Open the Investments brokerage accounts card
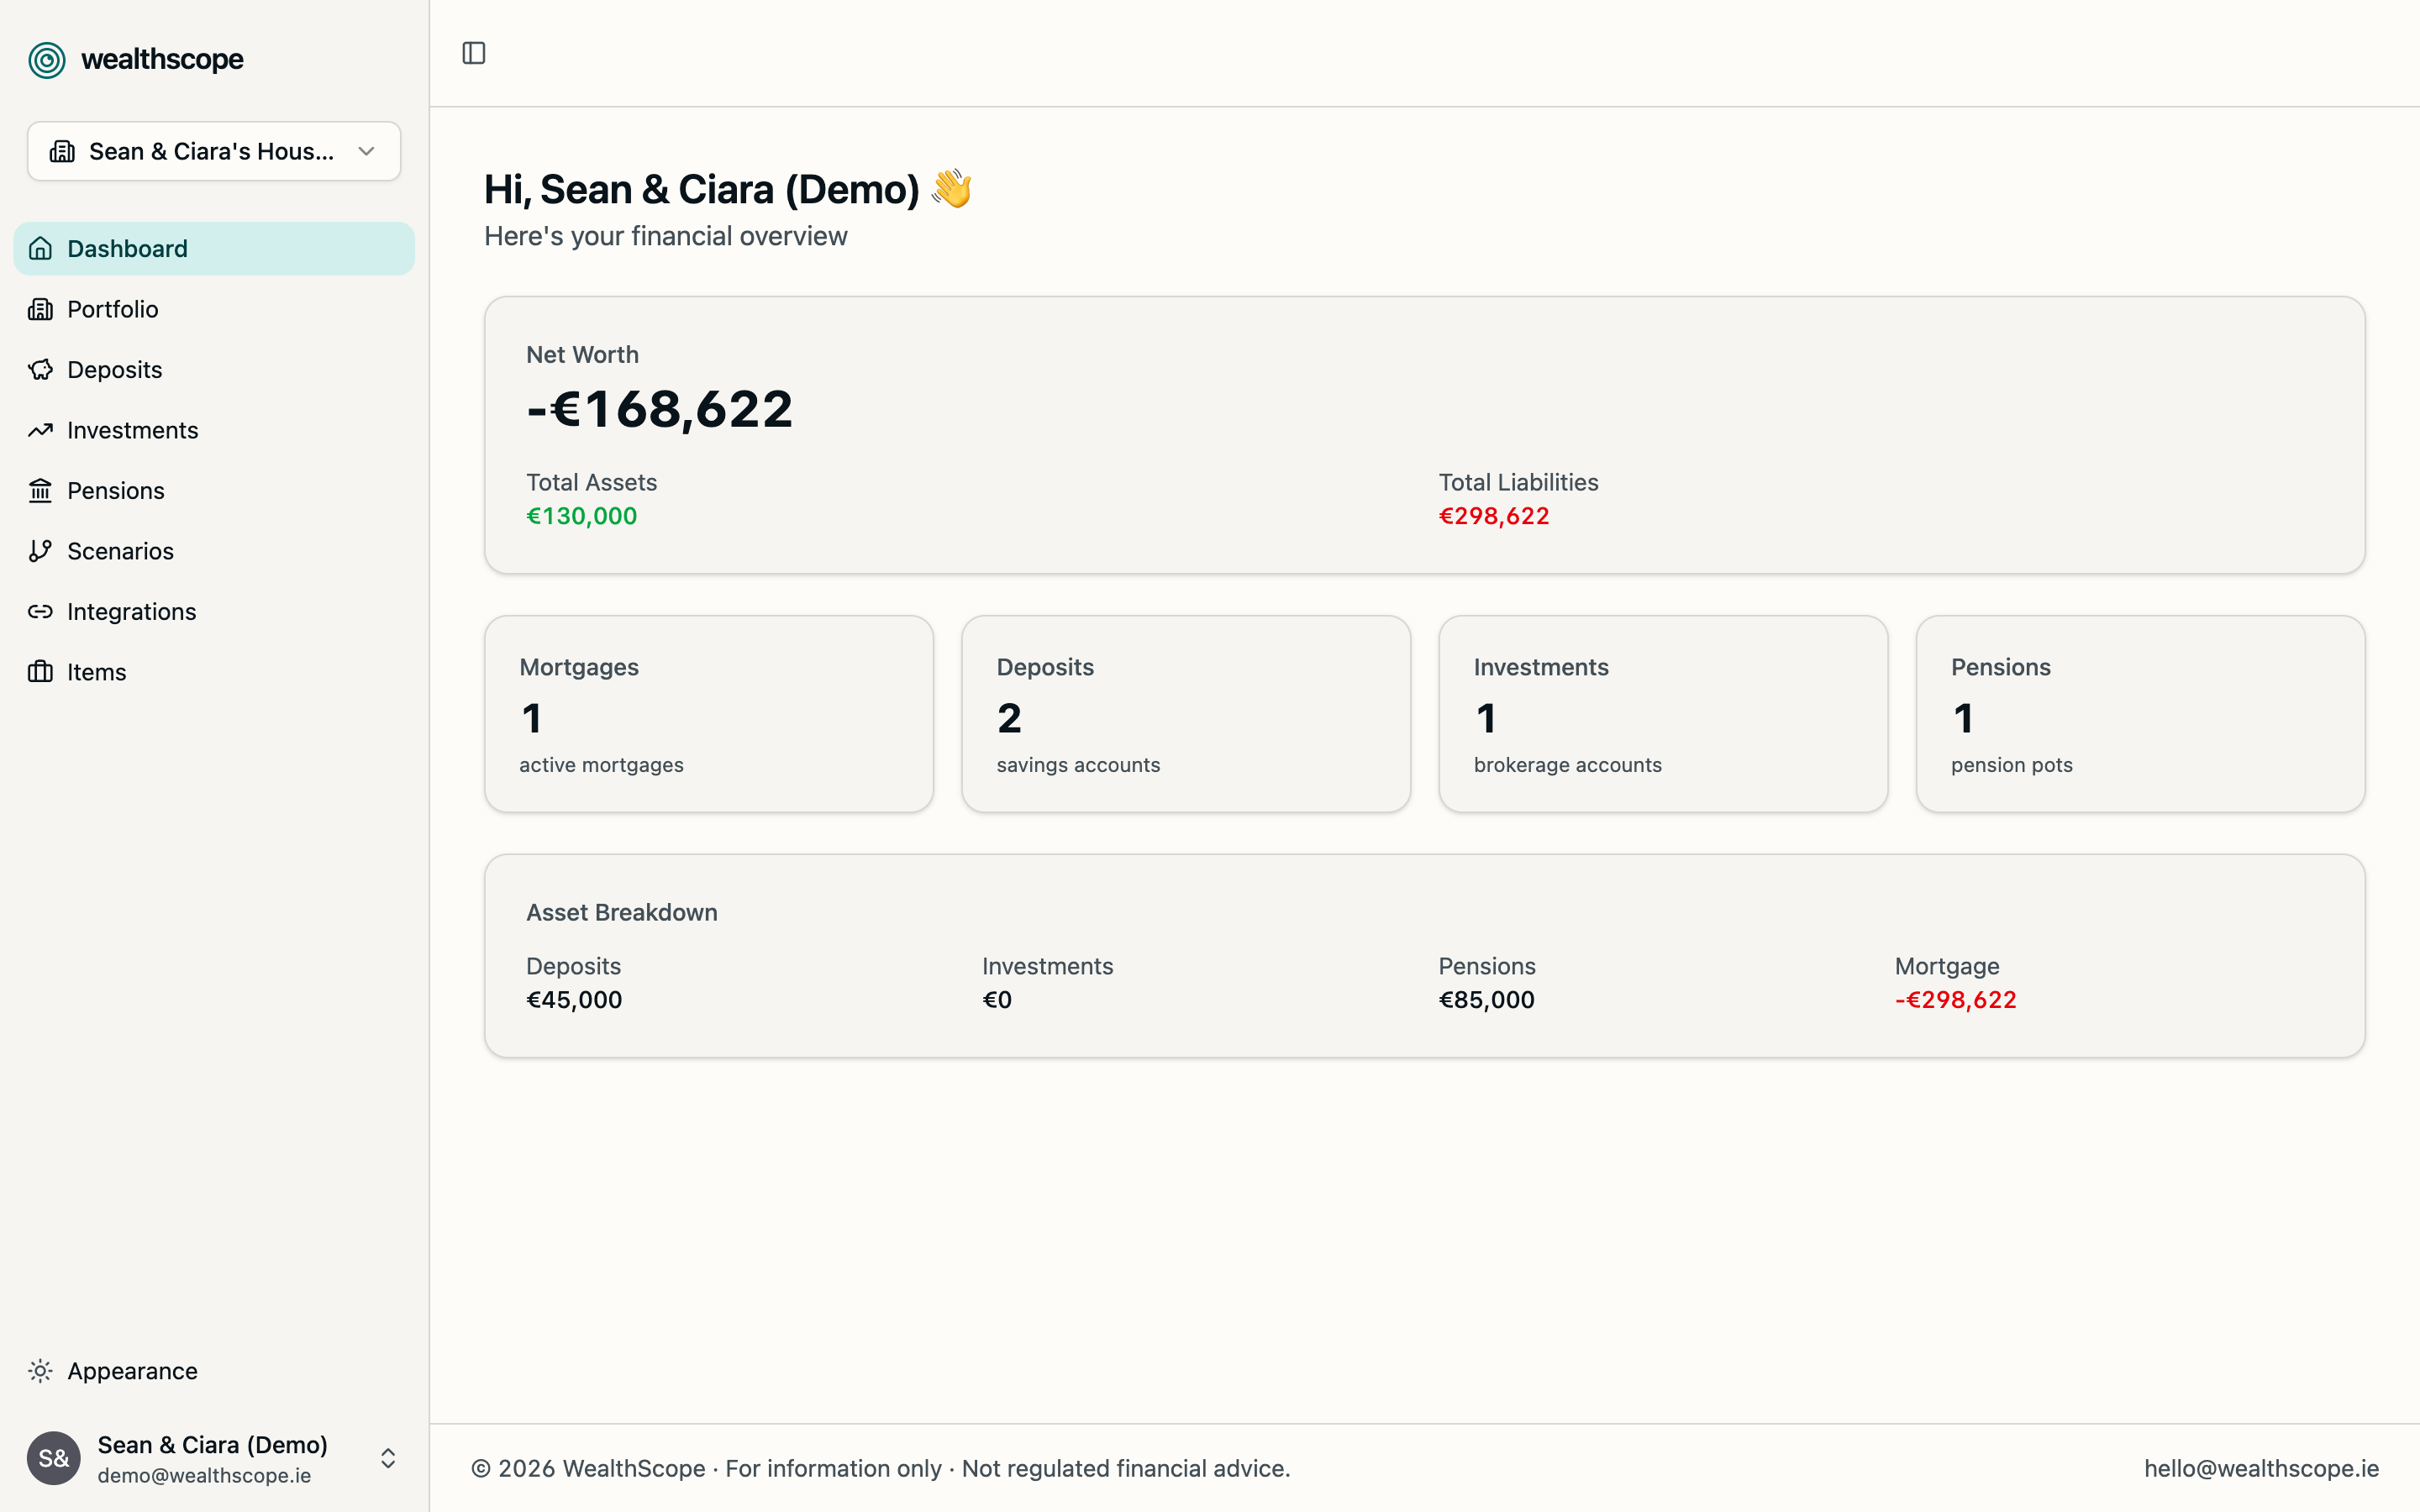The image size is (2420, 1512). click(x=1663, y=713)
